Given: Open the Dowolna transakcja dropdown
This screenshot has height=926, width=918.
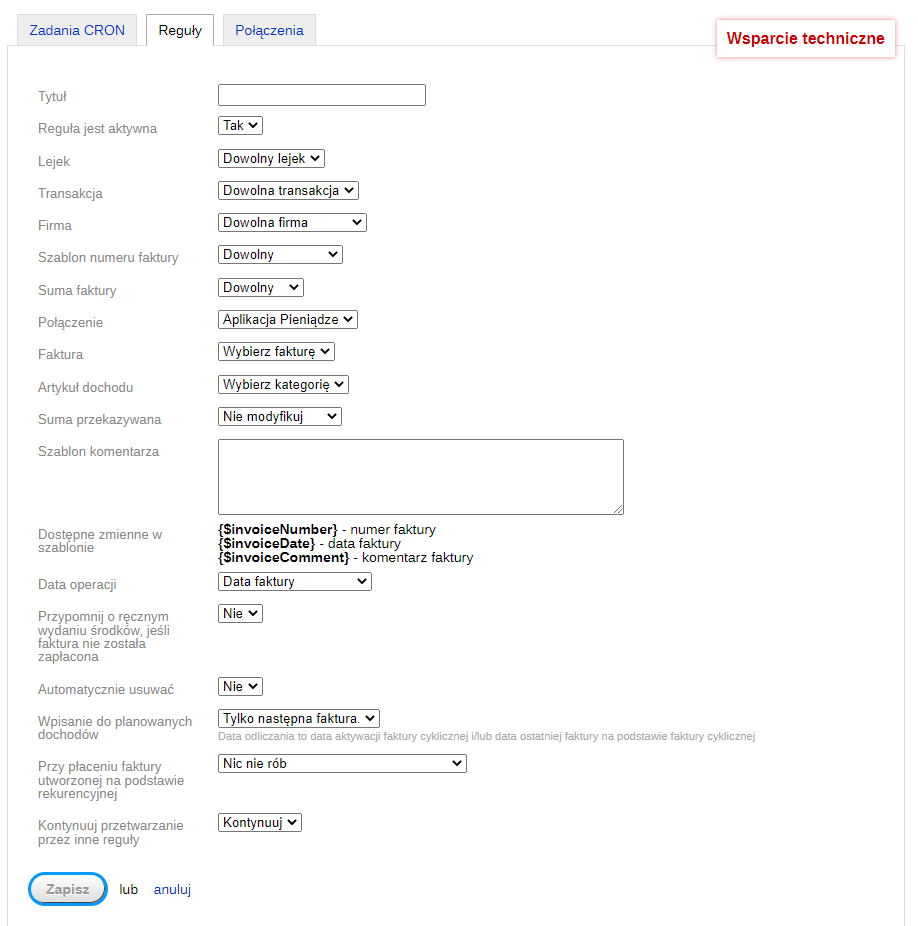Looking at the screenshot, I should point(288,190).
